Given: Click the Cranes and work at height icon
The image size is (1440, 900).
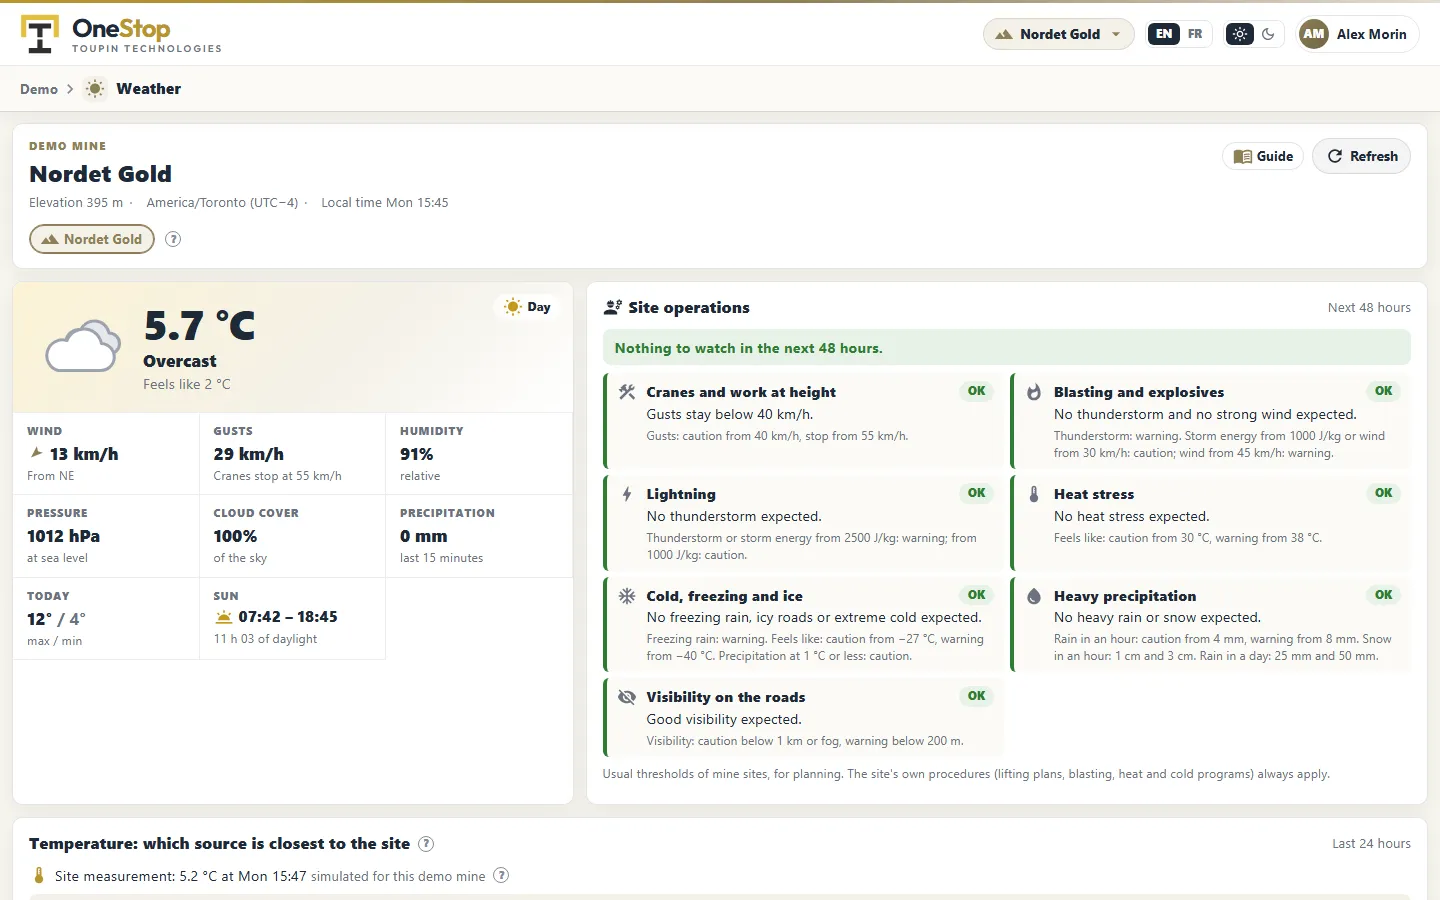Looking at the screenshot, I should (x=627, y=392).
